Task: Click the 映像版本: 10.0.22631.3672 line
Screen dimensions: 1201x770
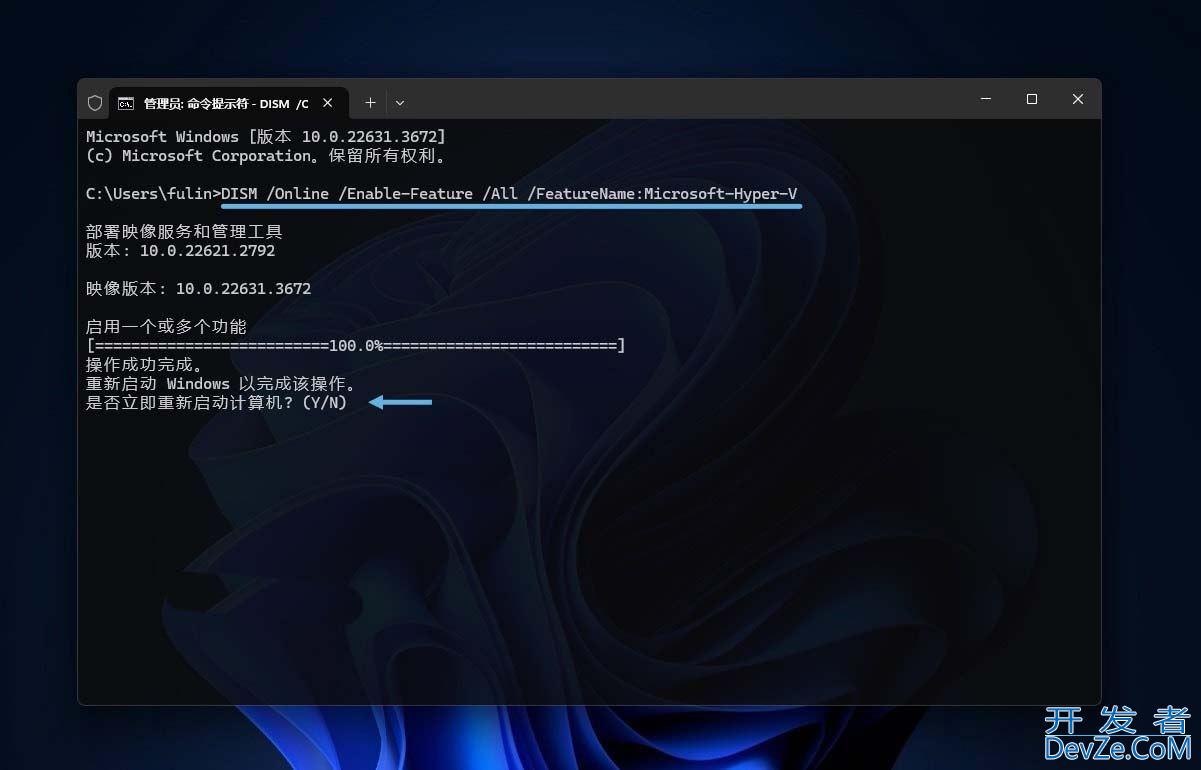Action: [x=198, y=289]
